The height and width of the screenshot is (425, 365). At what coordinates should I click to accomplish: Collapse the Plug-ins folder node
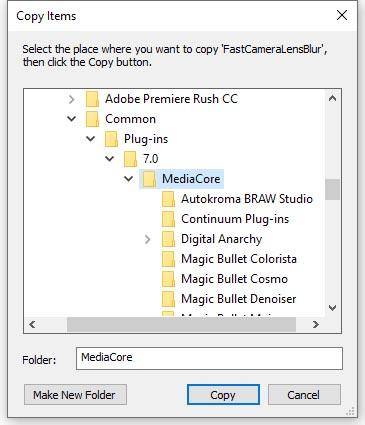(x=91, y=139)
